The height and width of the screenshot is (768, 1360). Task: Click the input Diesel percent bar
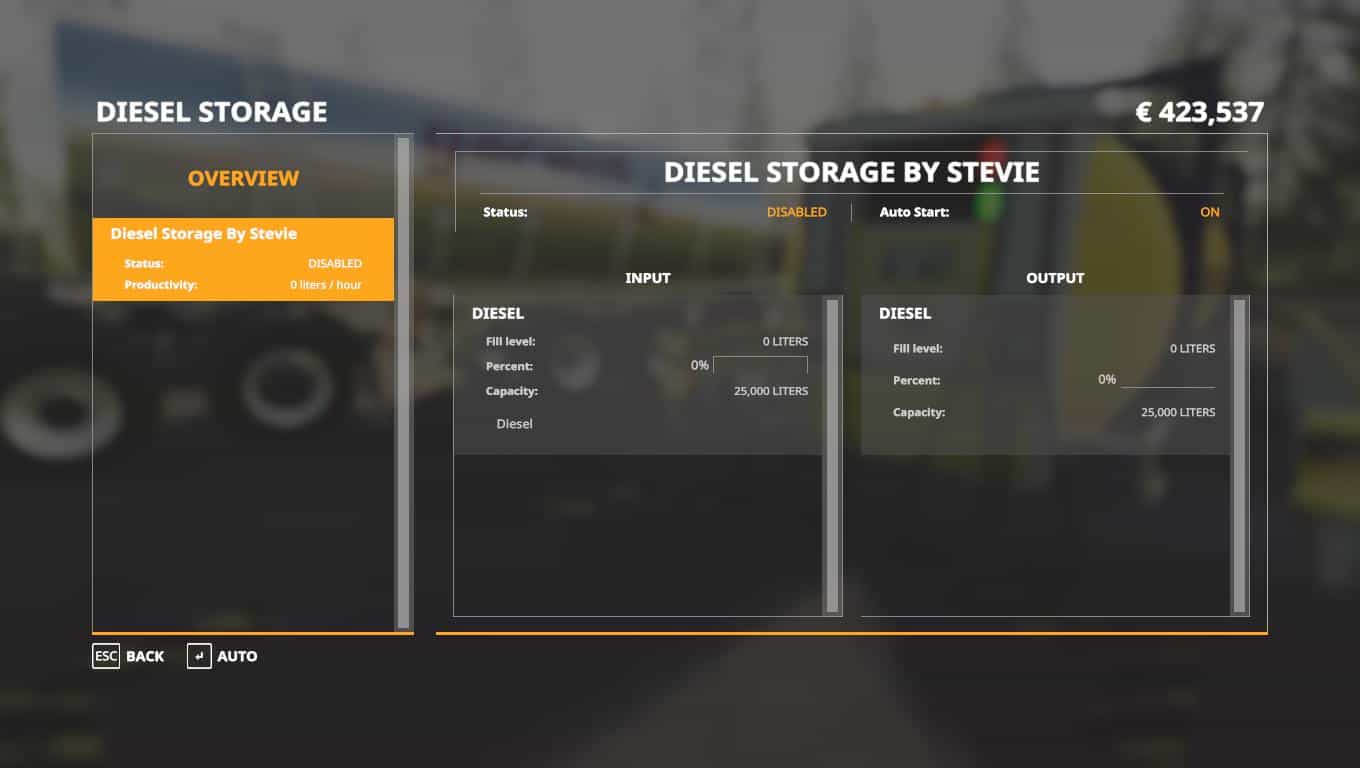760,365
